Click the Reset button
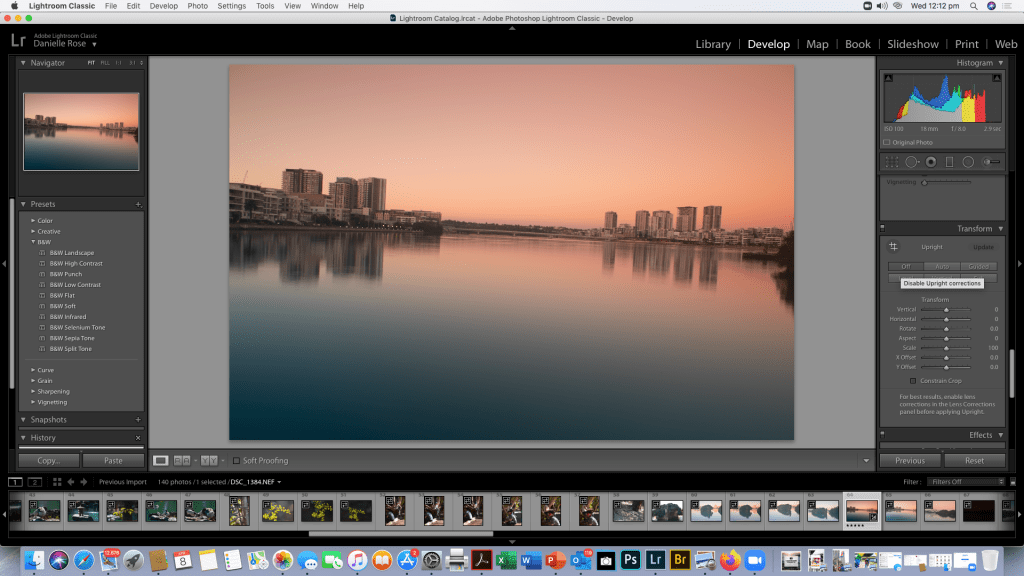The image size is (1024, 576). pyautogui.click(x=973, y=461)
